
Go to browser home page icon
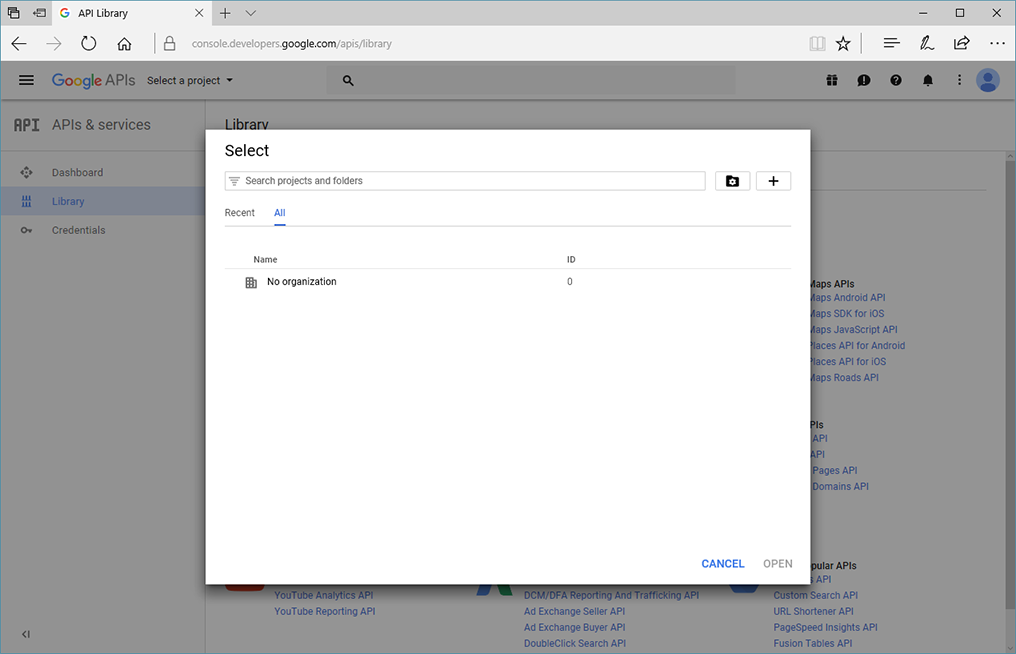coord(124,43)
